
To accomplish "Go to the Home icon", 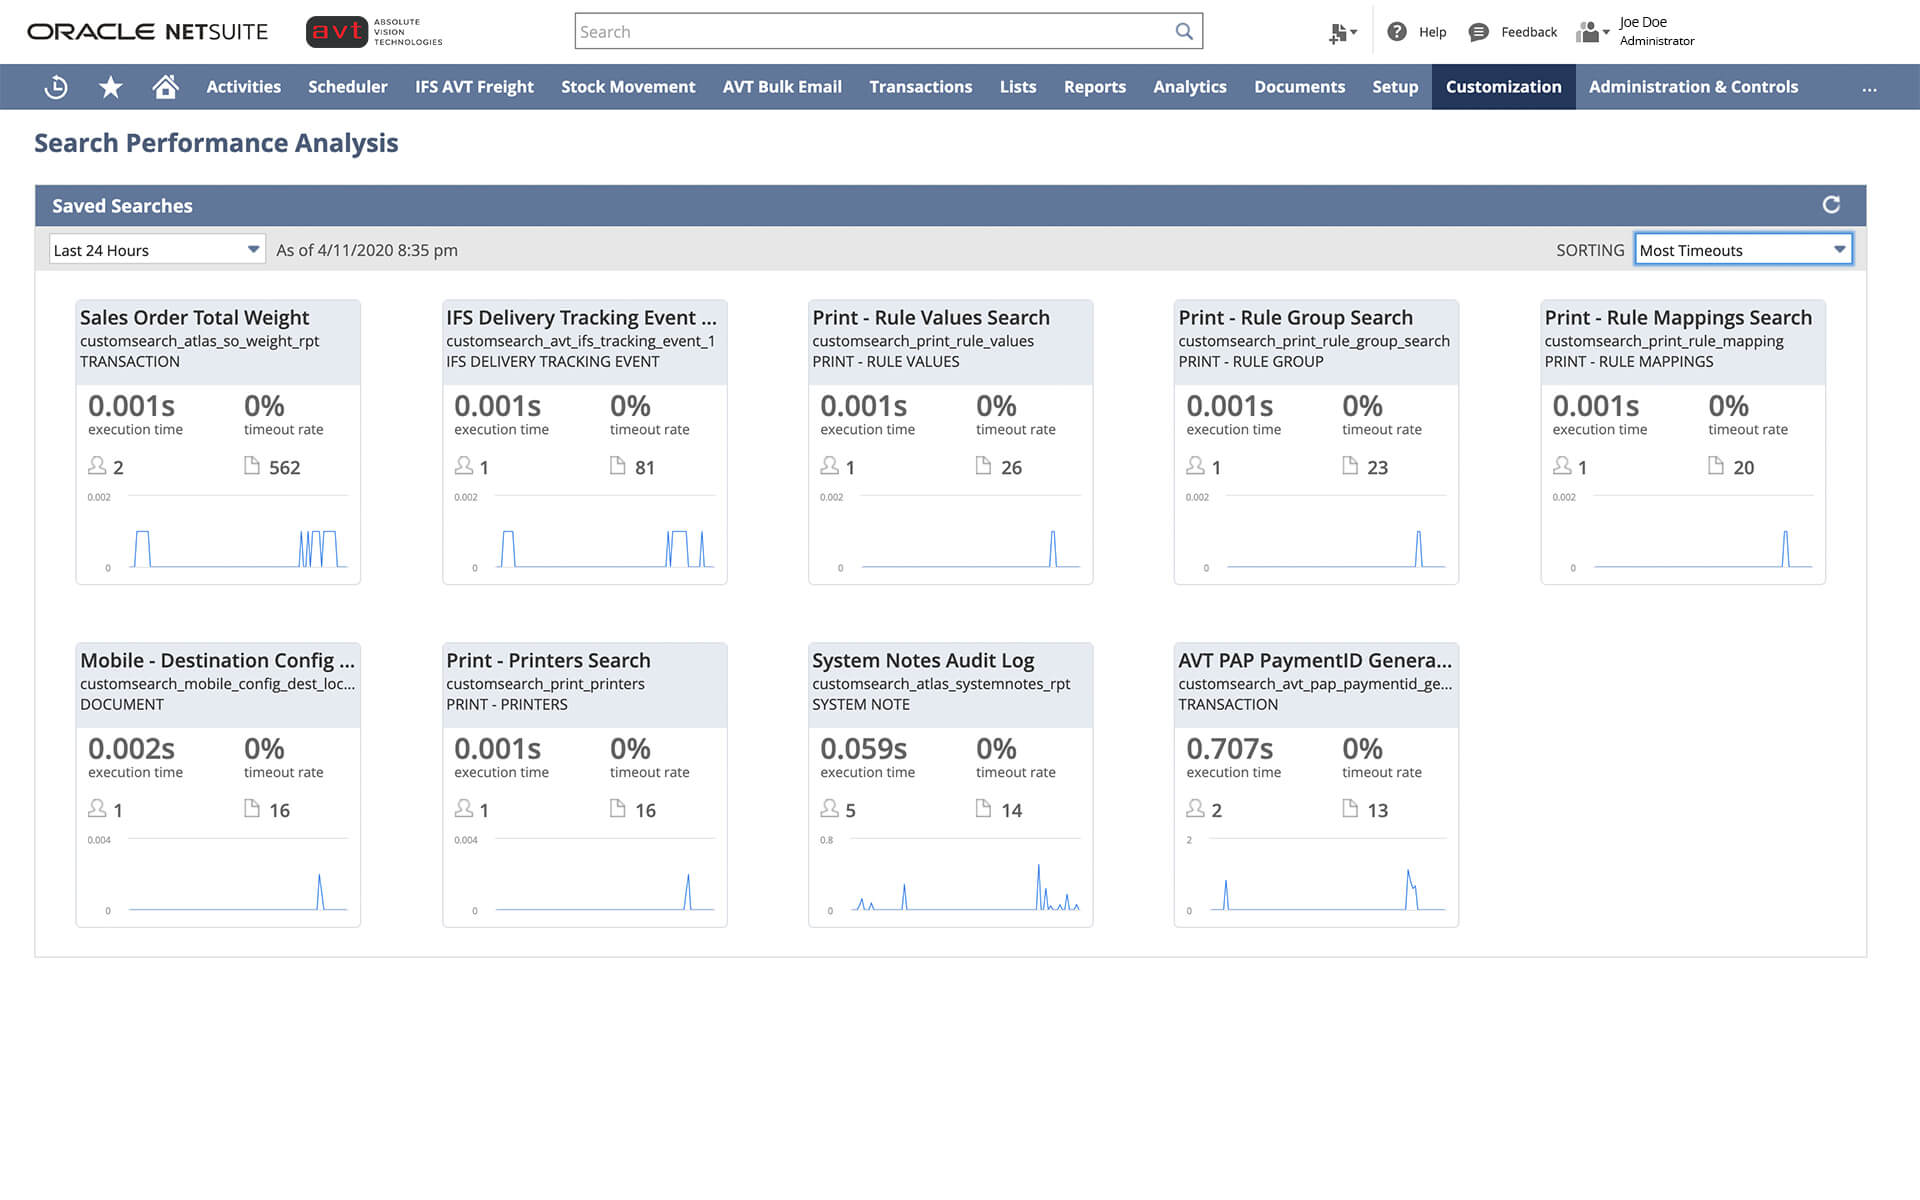I will (165, 87).
